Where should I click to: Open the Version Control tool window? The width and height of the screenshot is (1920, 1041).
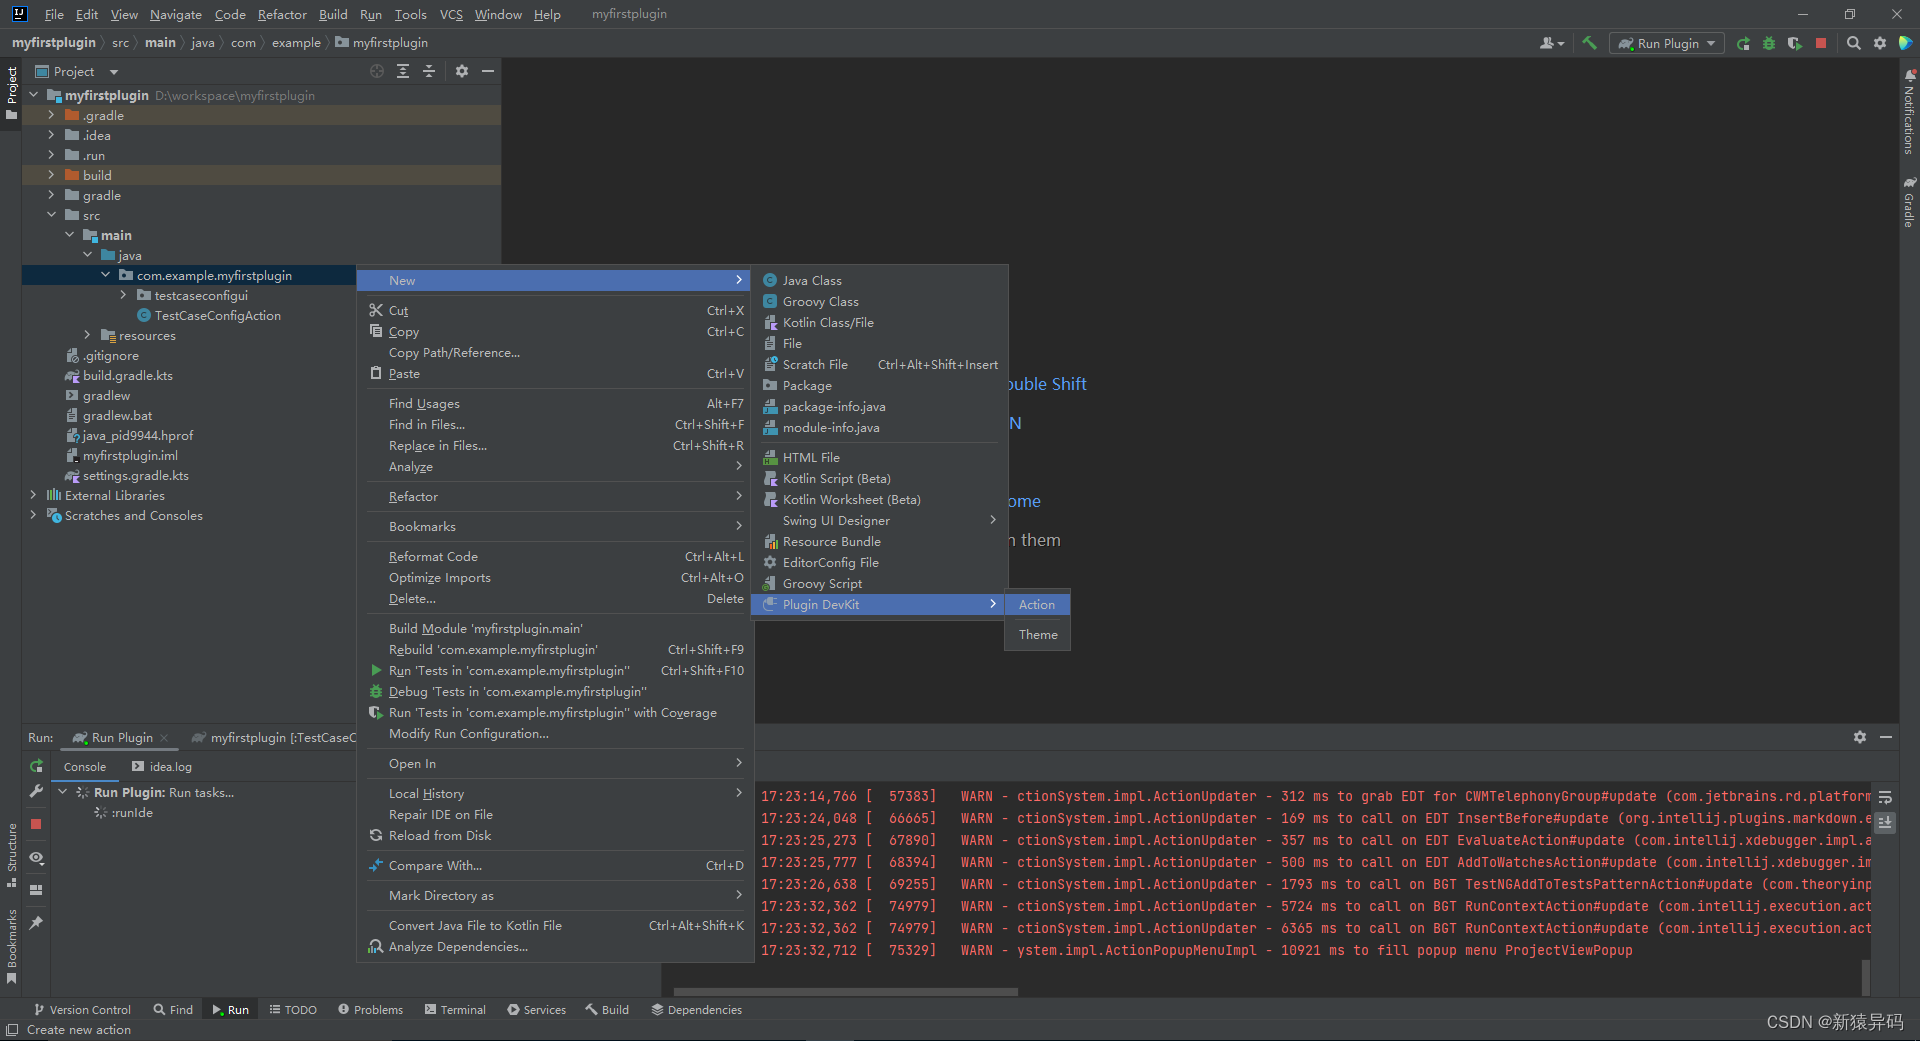coord(82,1010)
